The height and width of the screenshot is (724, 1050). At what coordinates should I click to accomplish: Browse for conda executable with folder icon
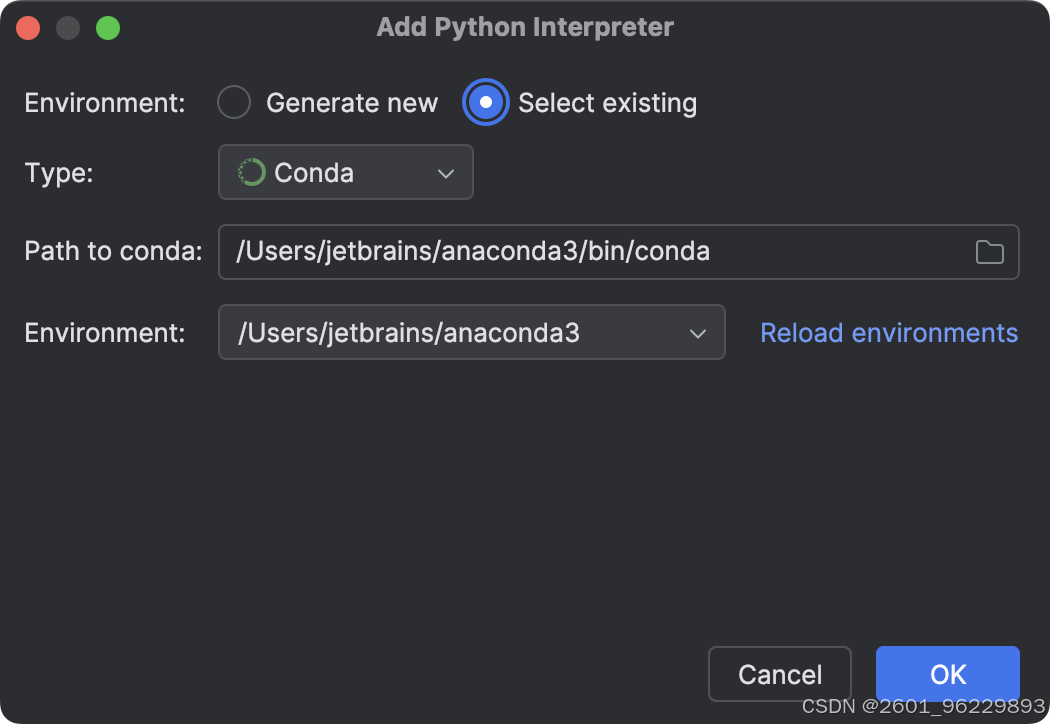tap(989, 252)
